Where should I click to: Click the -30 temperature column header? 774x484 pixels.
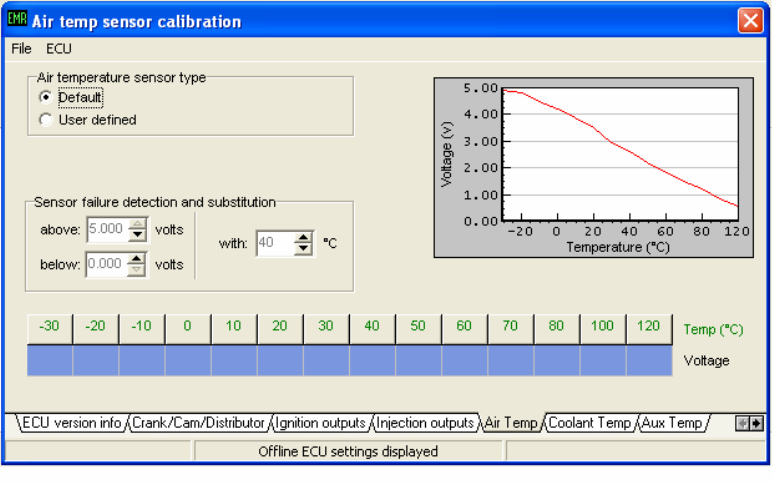pyautogui.click(x=49, y=328)
